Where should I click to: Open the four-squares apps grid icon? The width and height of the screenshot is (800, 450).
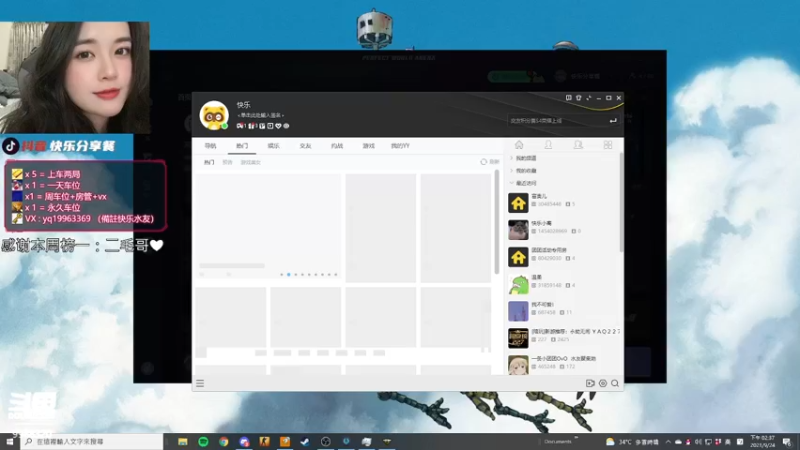[608, 145]
